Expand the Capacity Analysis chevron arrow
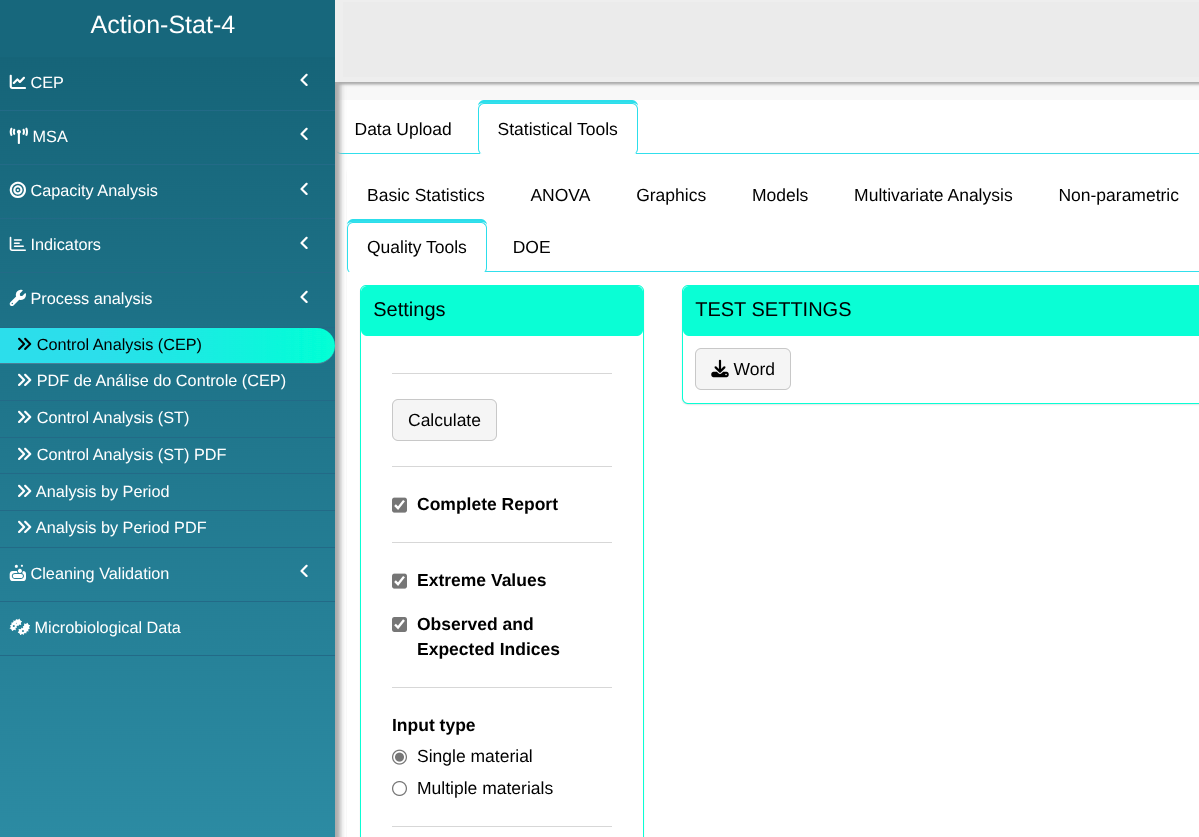The image size is (1199, 837). 304,189
